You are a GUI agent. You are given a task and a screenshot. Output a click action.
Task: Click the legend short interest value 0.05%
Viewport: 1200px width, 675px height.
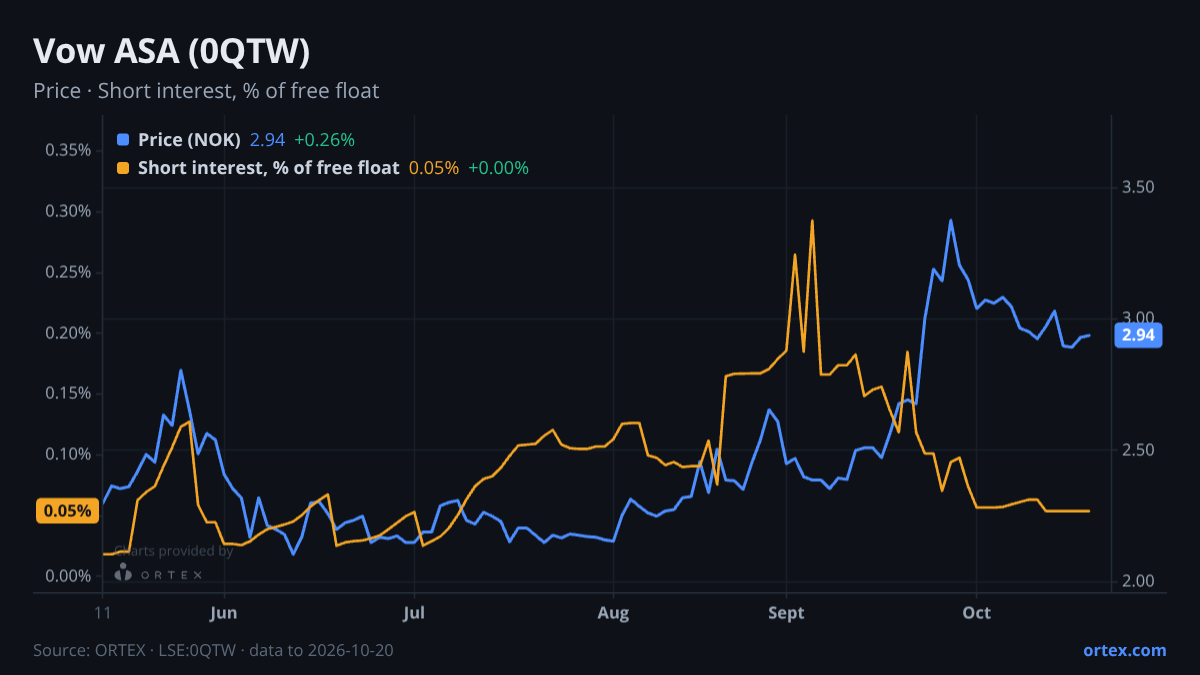tap(434, 168)
